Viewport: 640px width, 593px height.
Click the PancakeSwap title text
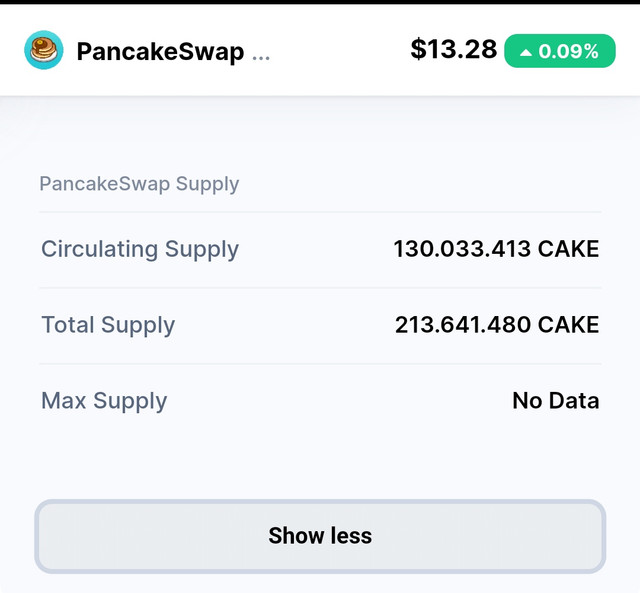point(160,52)
